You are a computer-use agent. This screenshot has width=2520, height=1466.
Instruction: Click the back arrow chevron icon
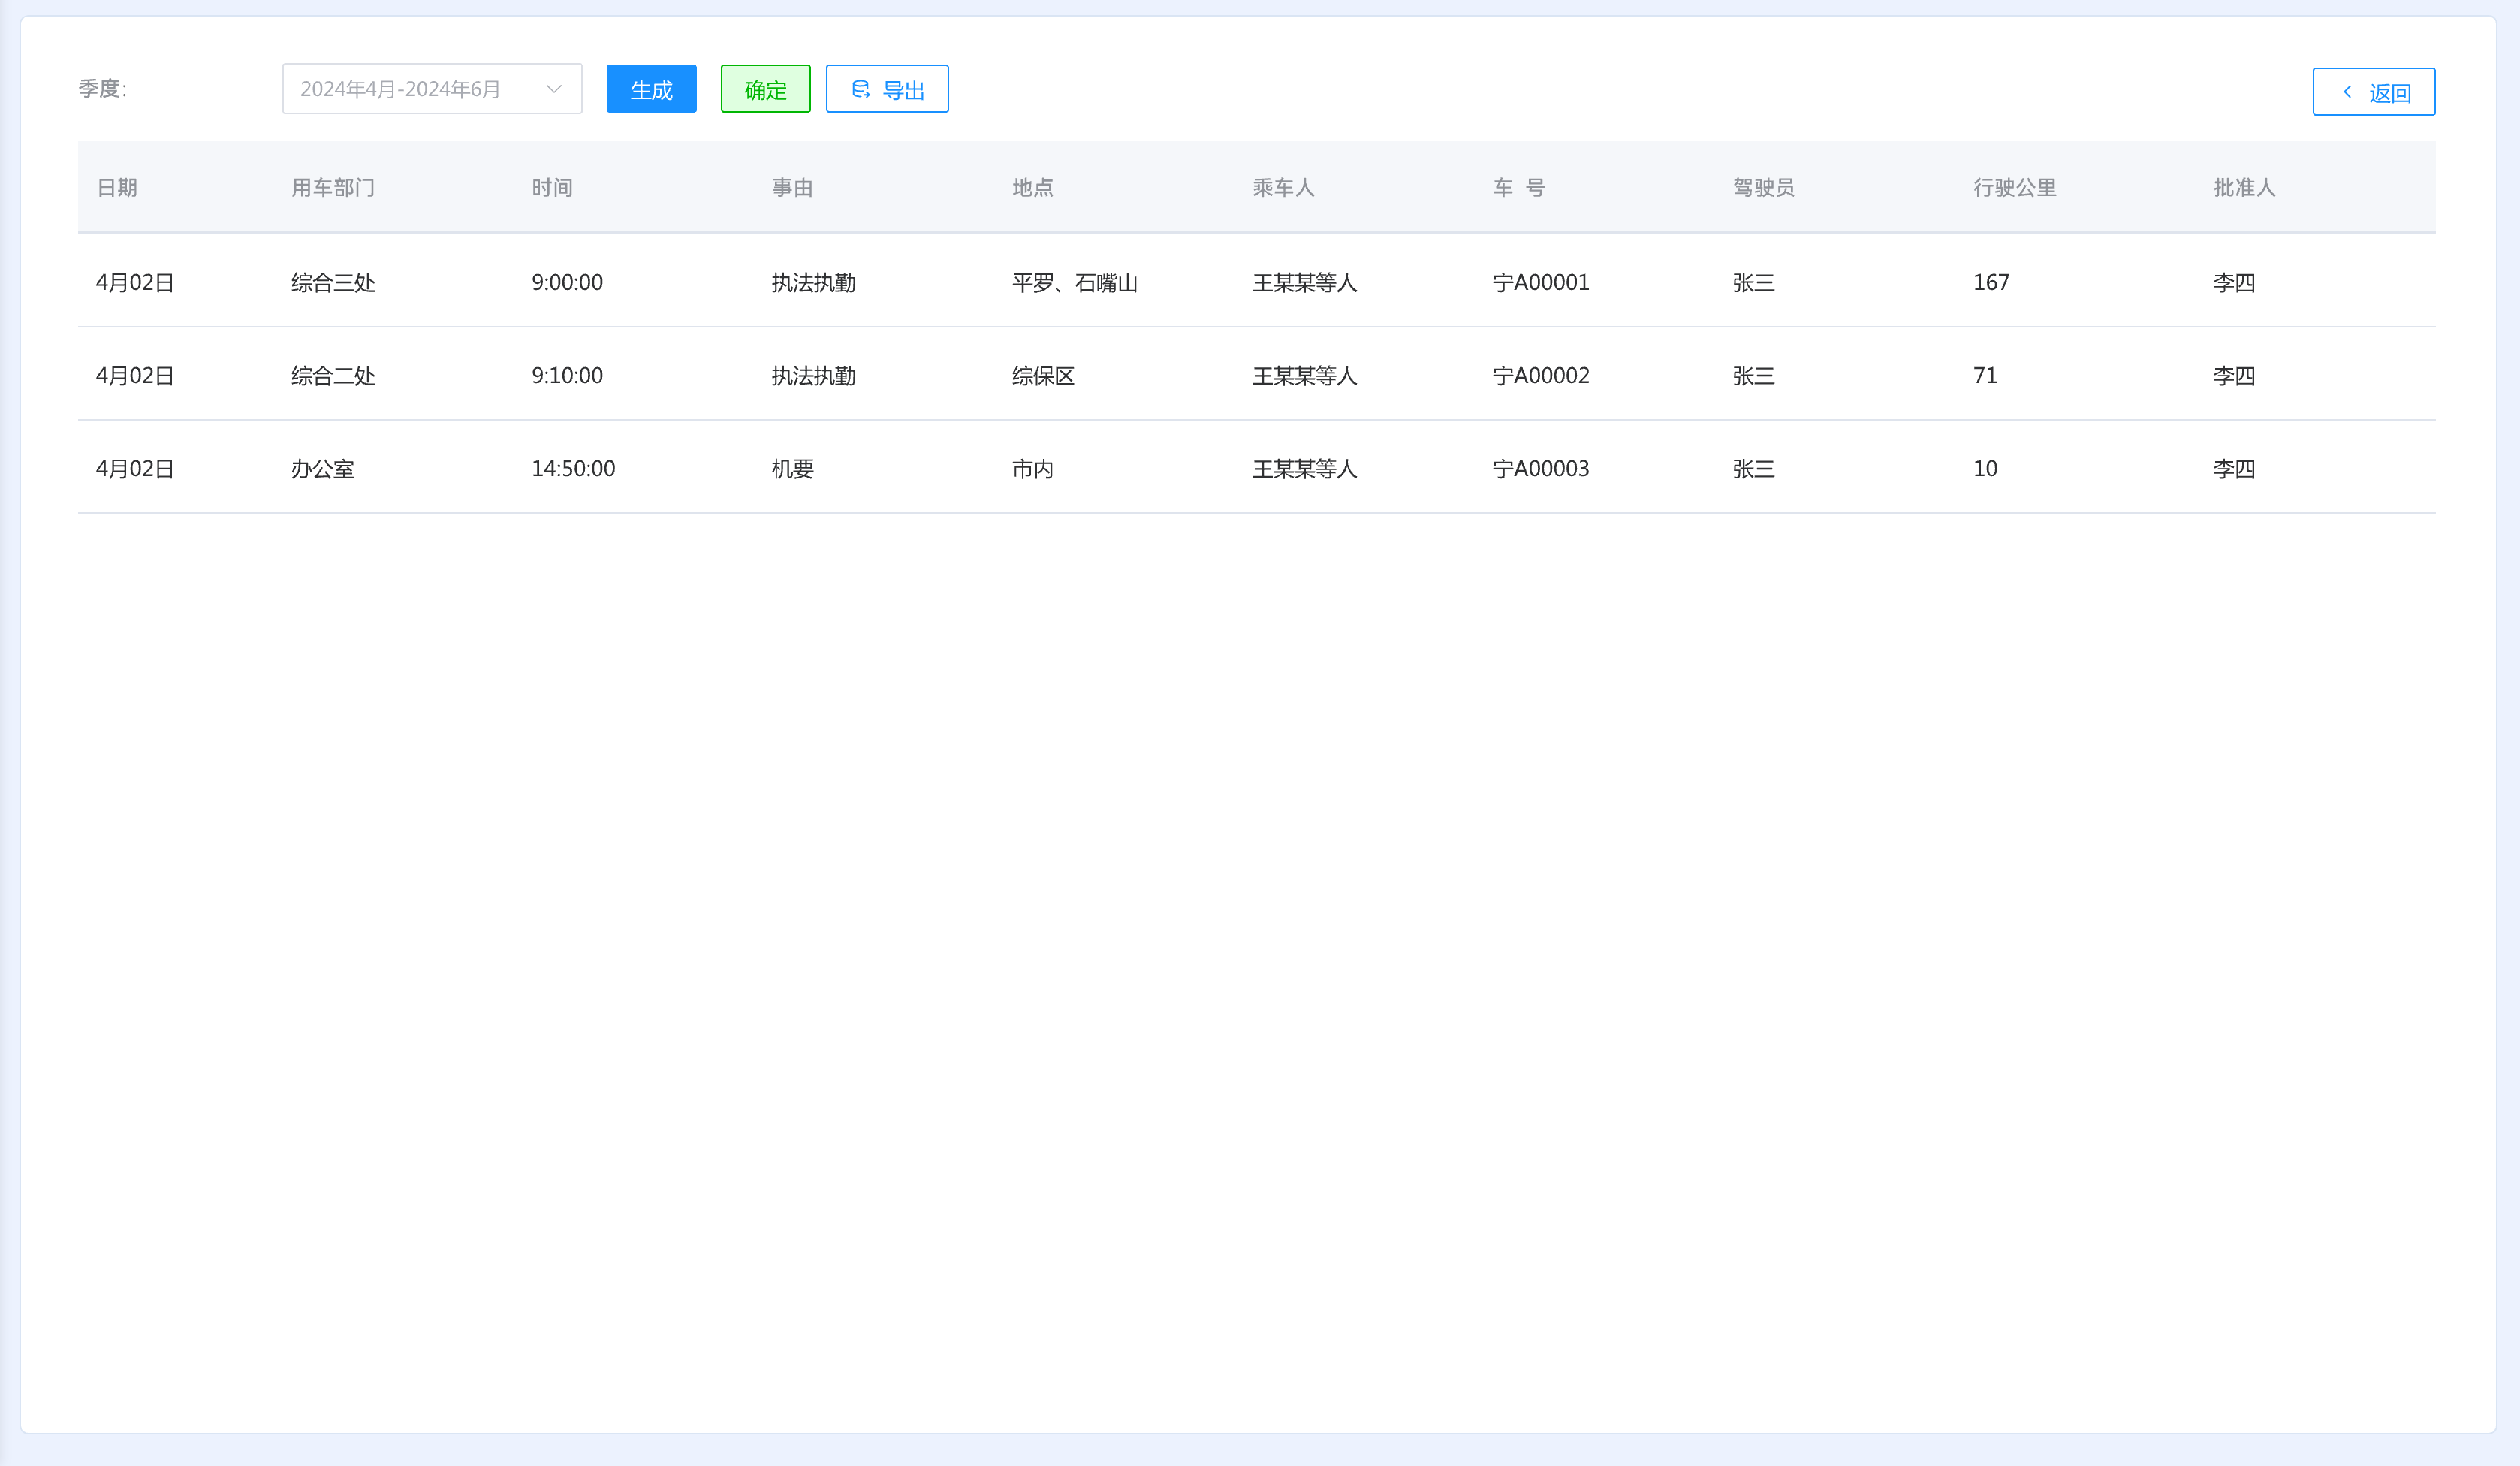point(2347,92)
